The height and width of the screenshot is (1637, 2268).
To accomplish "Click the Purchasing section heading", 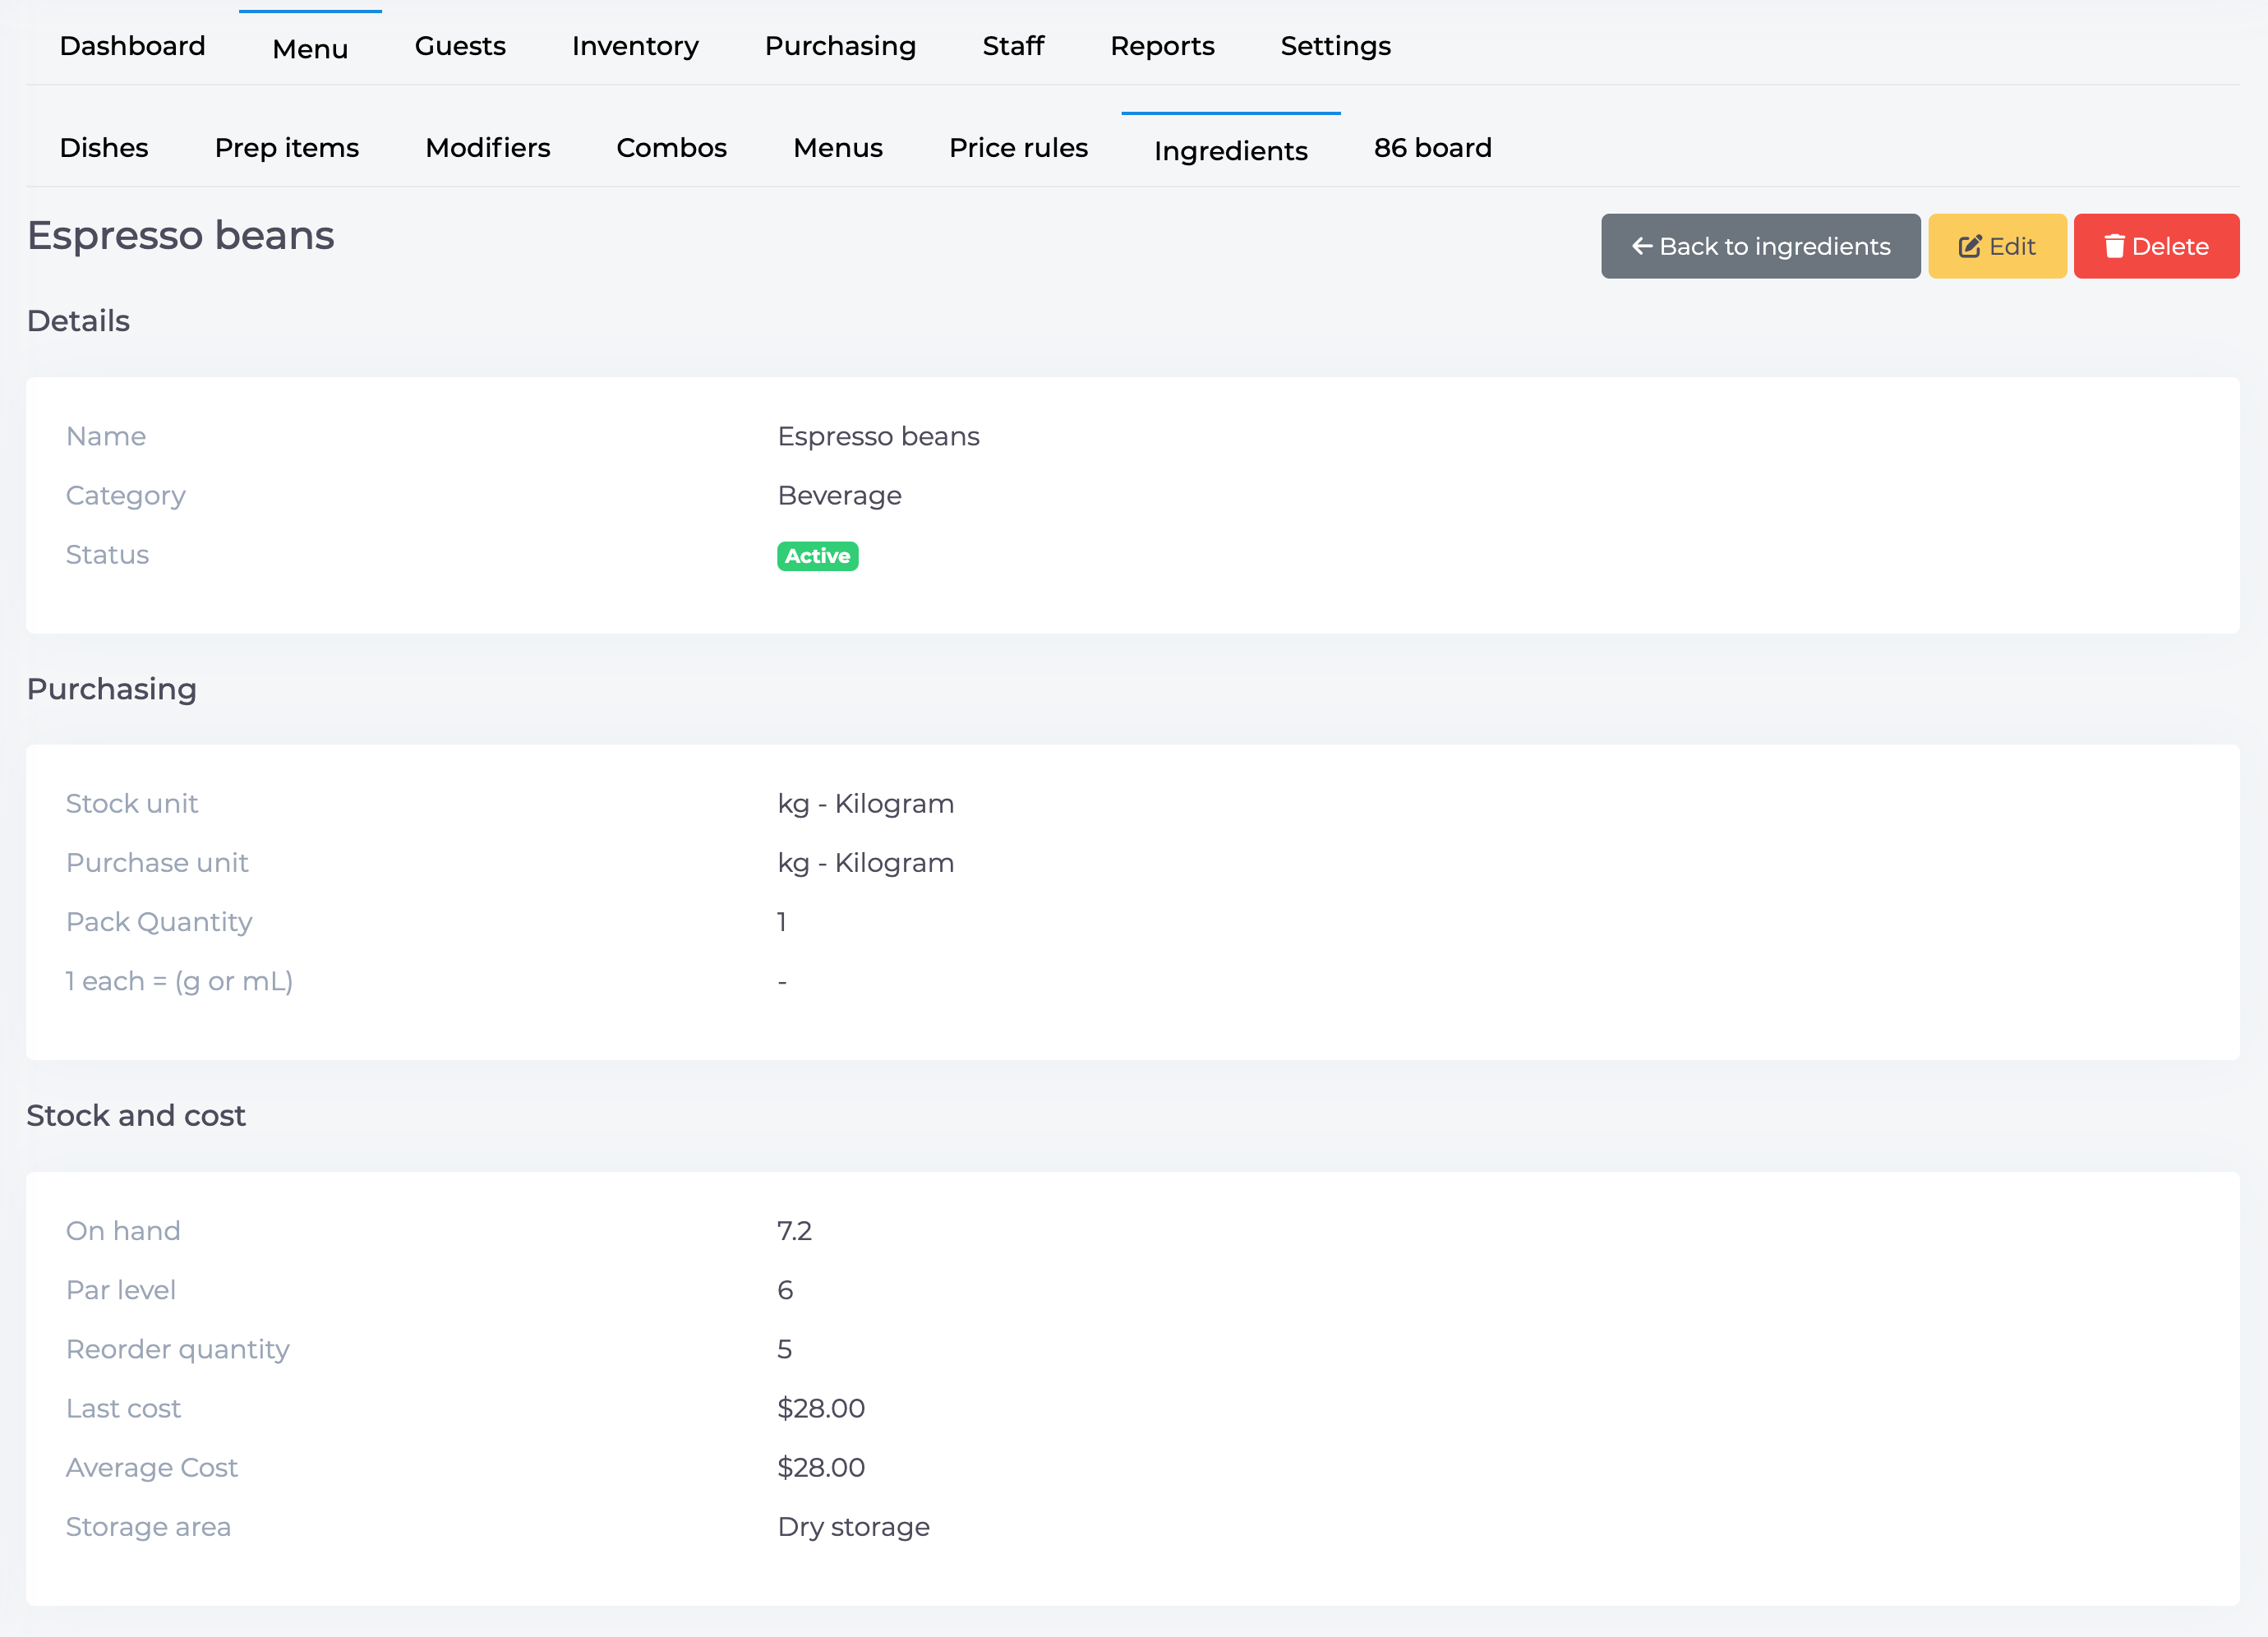I will (x=112, y=689).
